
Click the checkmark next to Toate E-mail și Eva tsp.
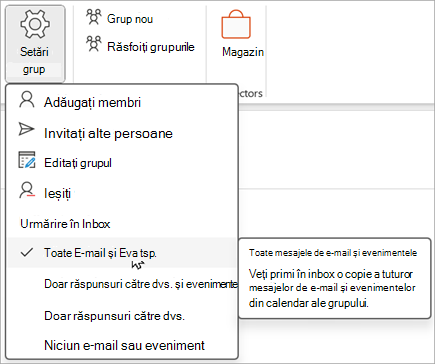point(27,252)
